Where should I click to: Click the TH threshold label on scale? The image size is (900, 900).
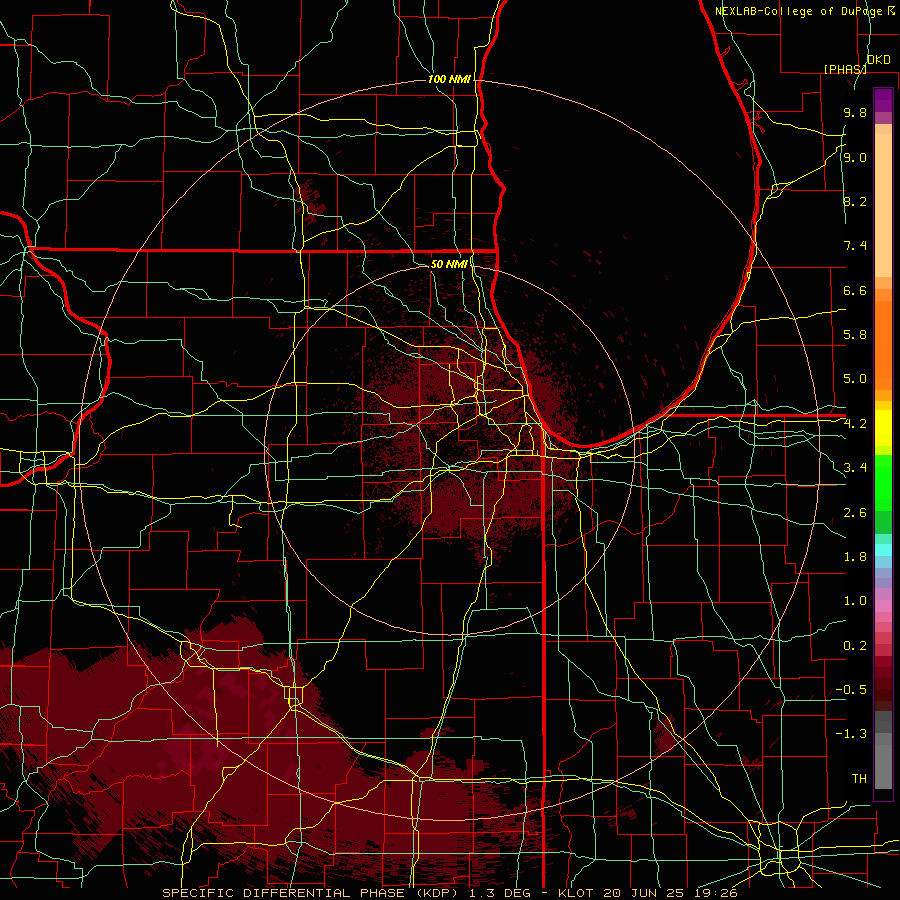[859, 779]
